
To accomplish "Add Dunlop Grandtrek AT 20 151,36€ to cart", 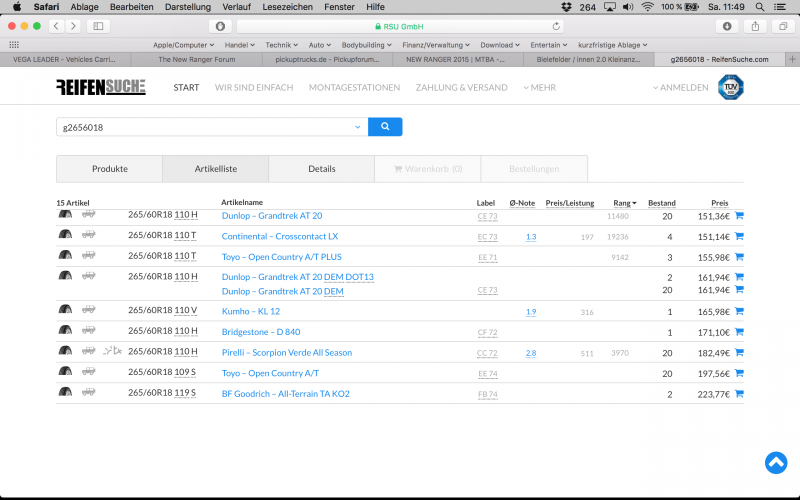I will [x=739, y=216].
